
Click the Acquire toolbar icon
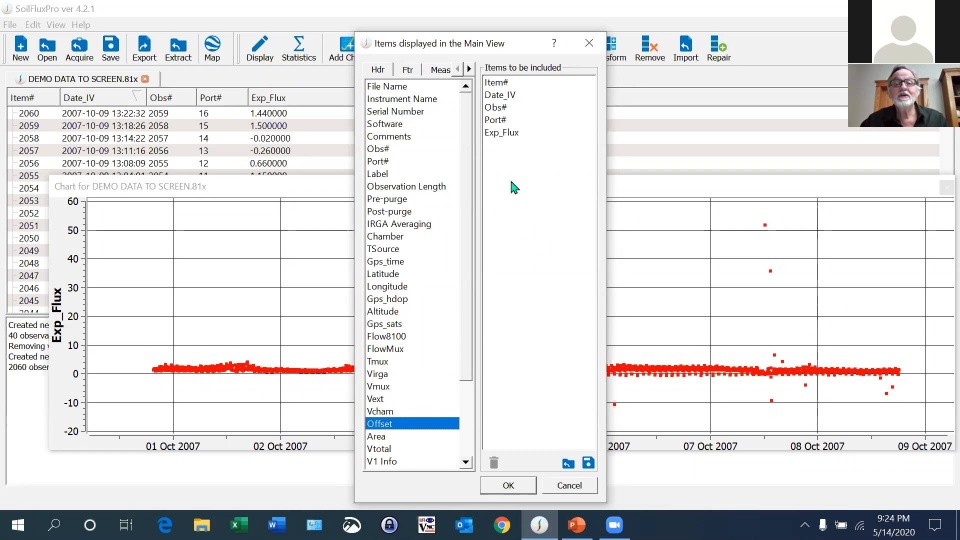point(79,48)
